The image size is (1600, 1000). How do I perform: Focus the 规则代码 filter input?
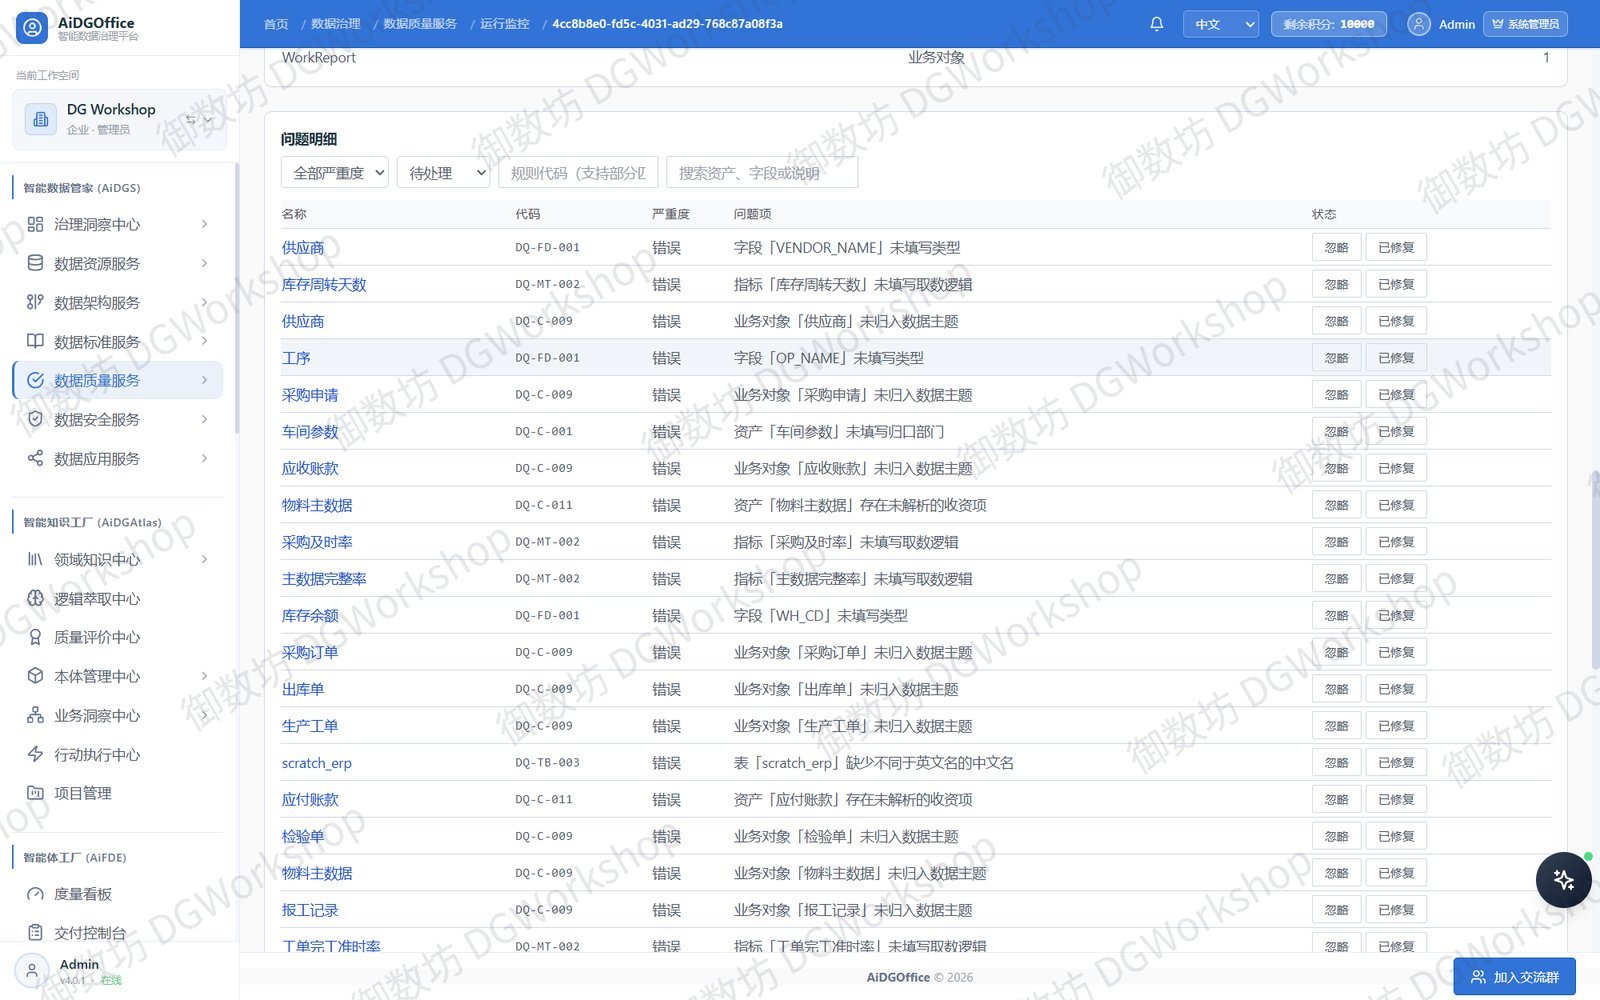(x=578, y=173)
